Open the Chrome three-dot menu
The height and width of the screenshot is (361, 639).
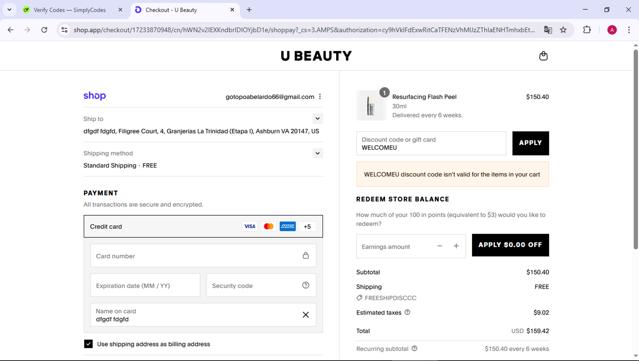coord(629,30)
